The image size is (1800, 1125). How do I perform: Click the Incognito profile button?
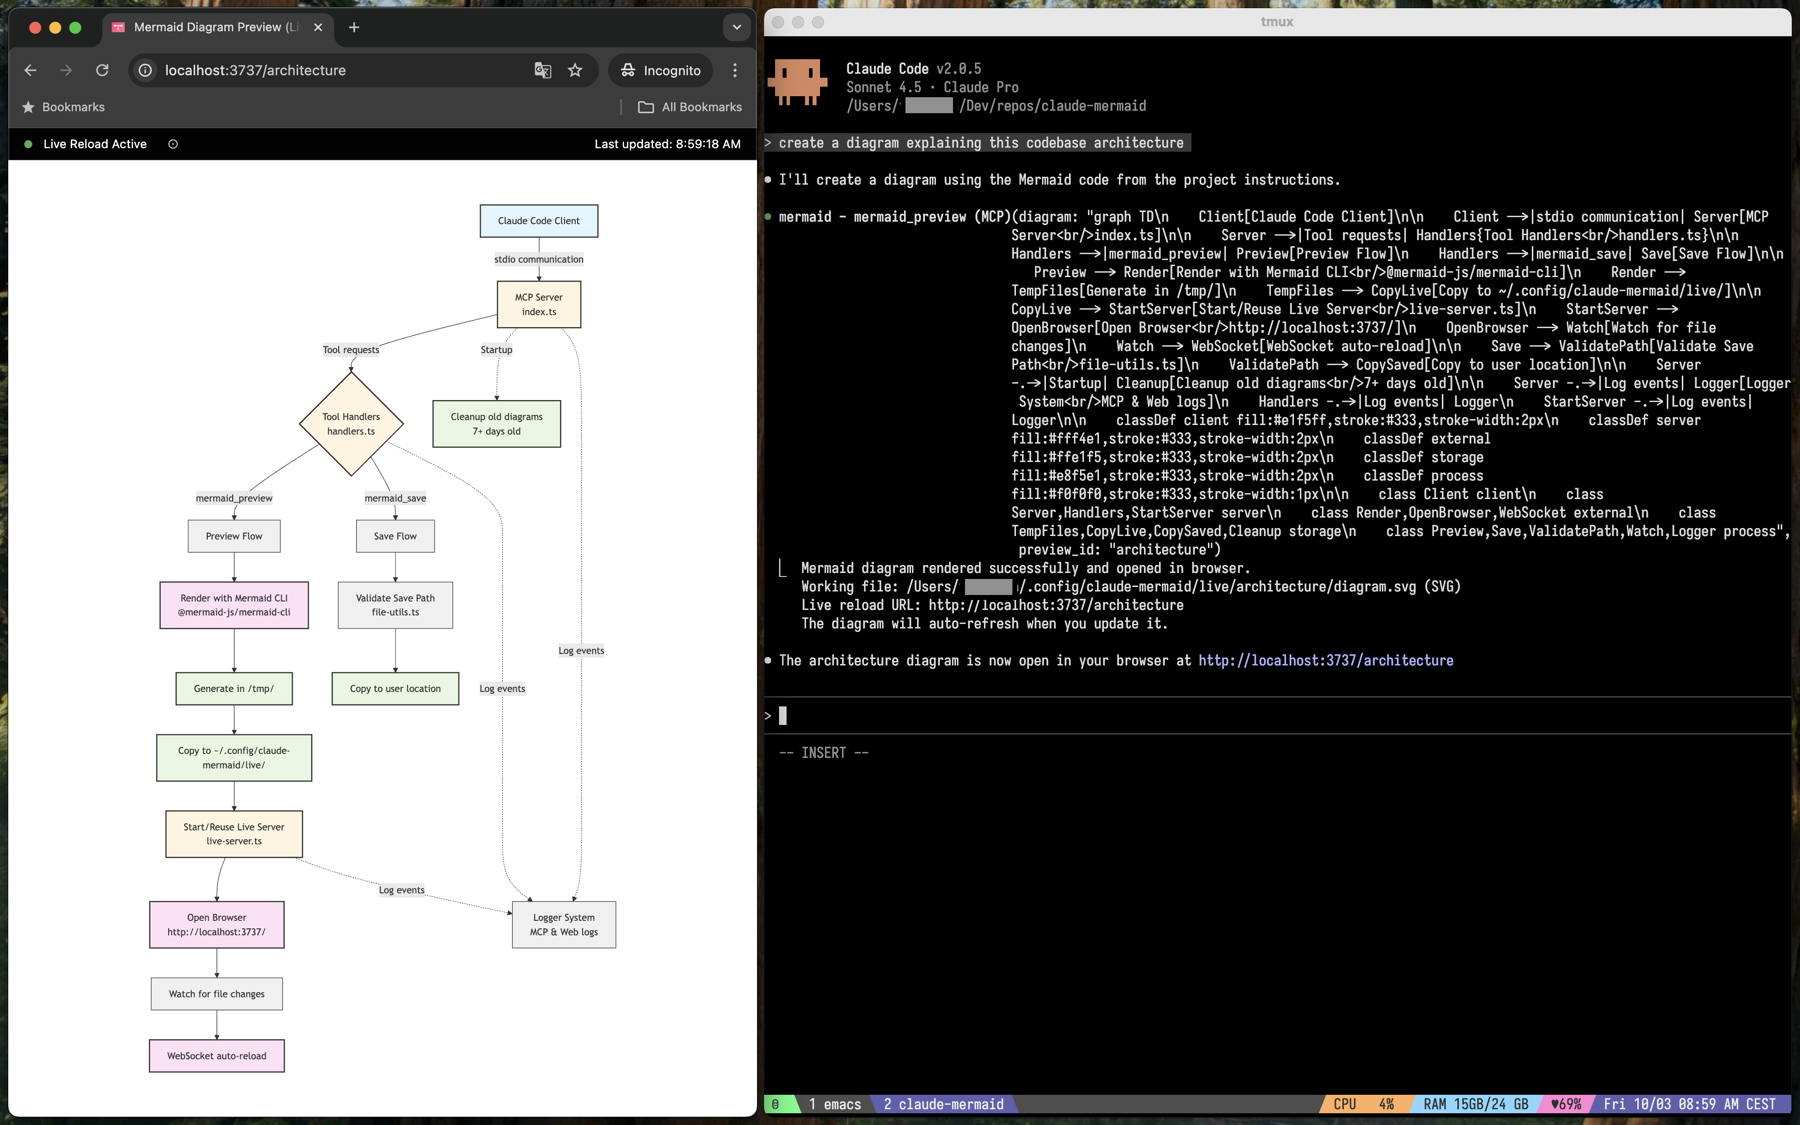(x=660, y=70)
